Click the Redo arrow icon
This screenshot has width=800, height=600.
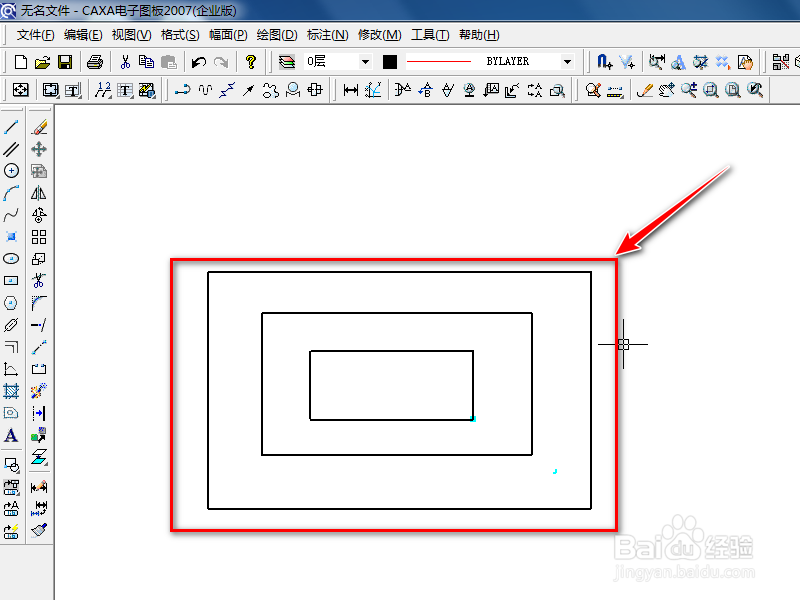click(221, 62)
